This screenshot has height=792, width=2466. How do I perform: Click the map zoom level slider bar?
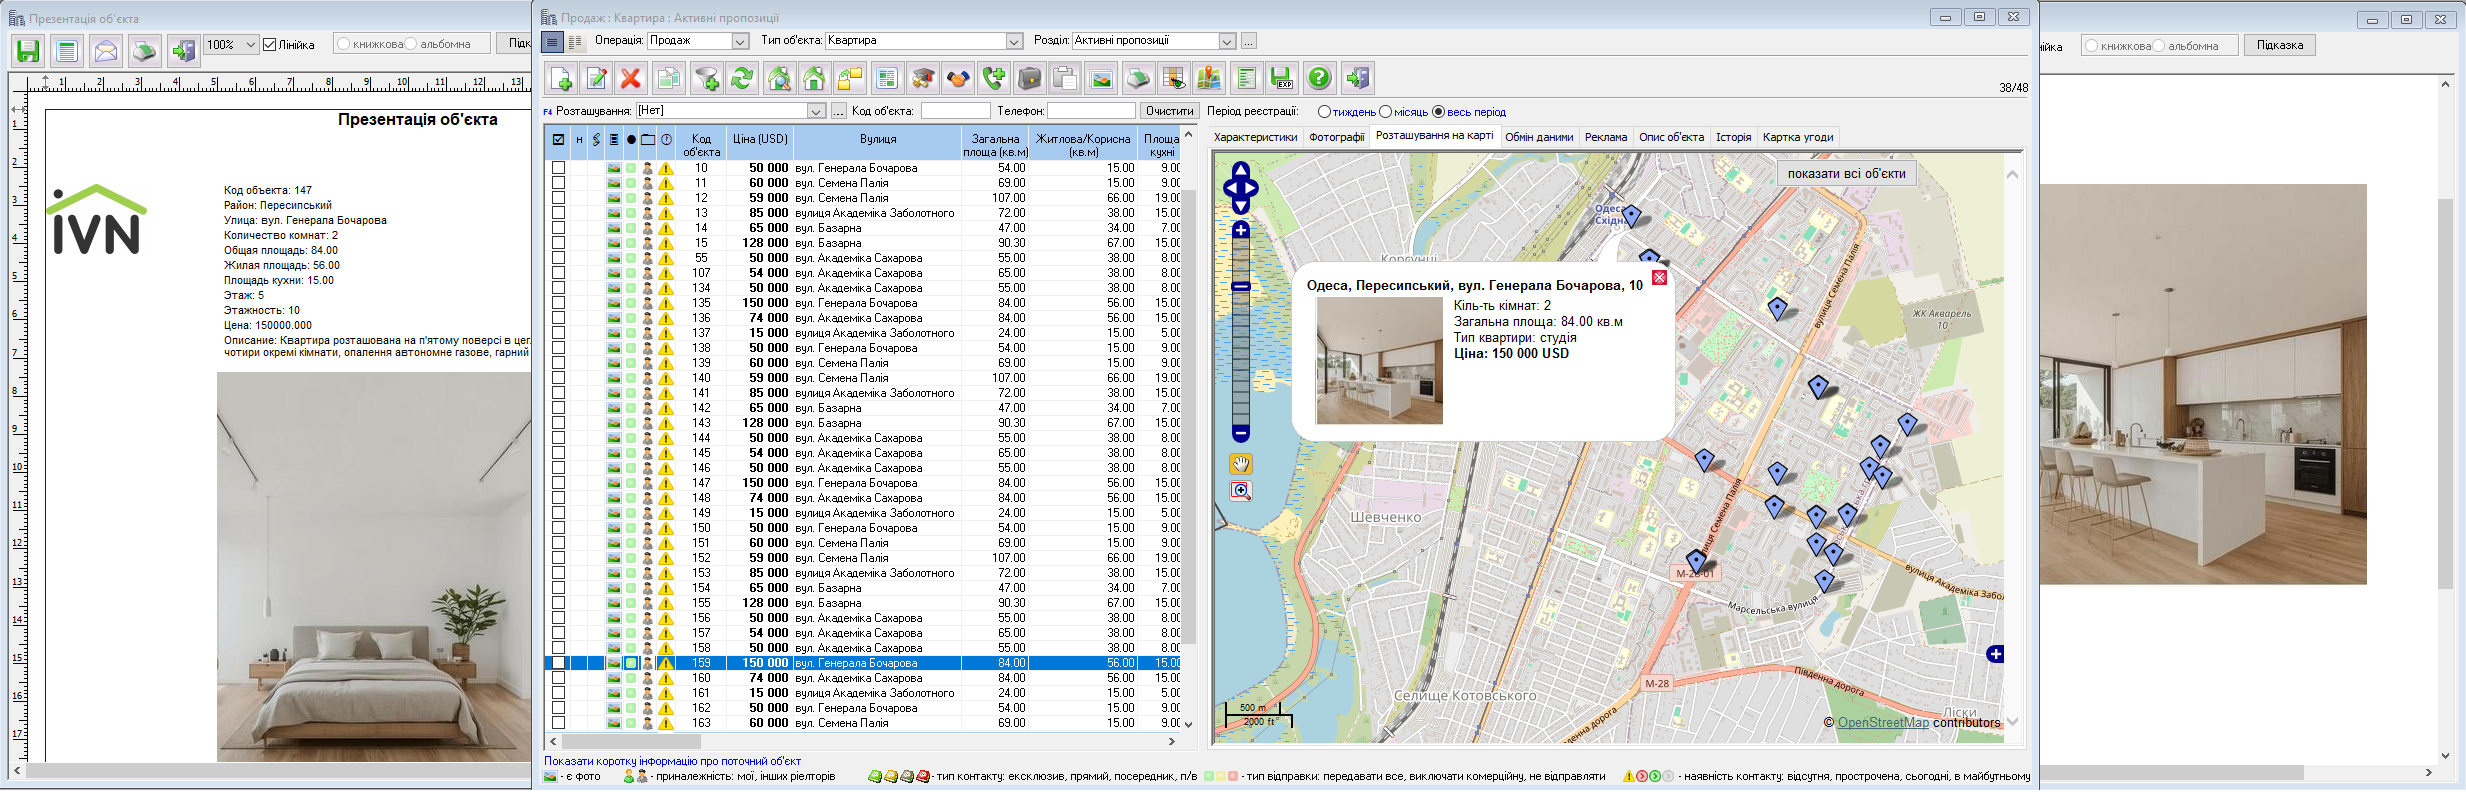[1240, 330]
